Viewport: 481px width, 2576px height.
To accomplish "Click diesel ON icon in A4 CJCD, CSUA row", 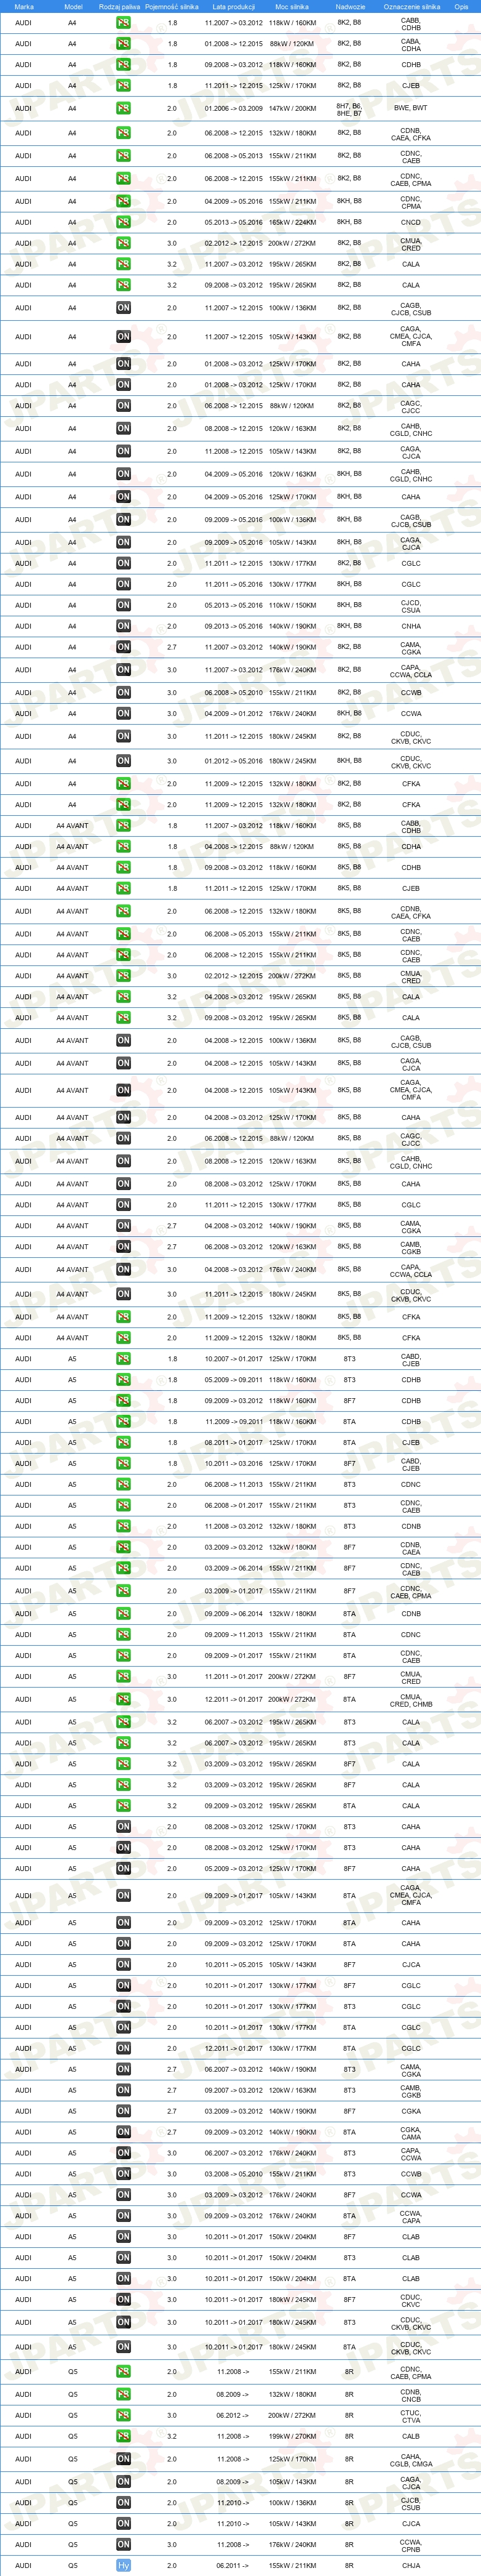I will pos(123,605).
